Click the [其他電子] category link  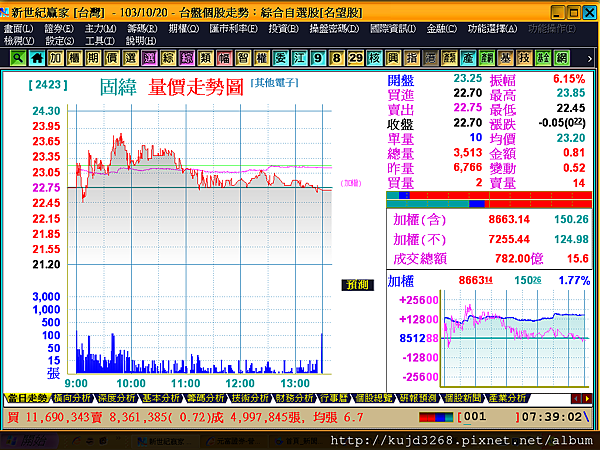coord(274,83)
